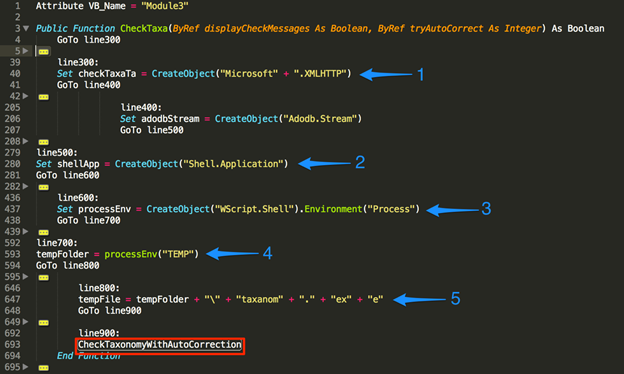Click the yellow folded-code marker on line 595

click(x=44, y=277)
